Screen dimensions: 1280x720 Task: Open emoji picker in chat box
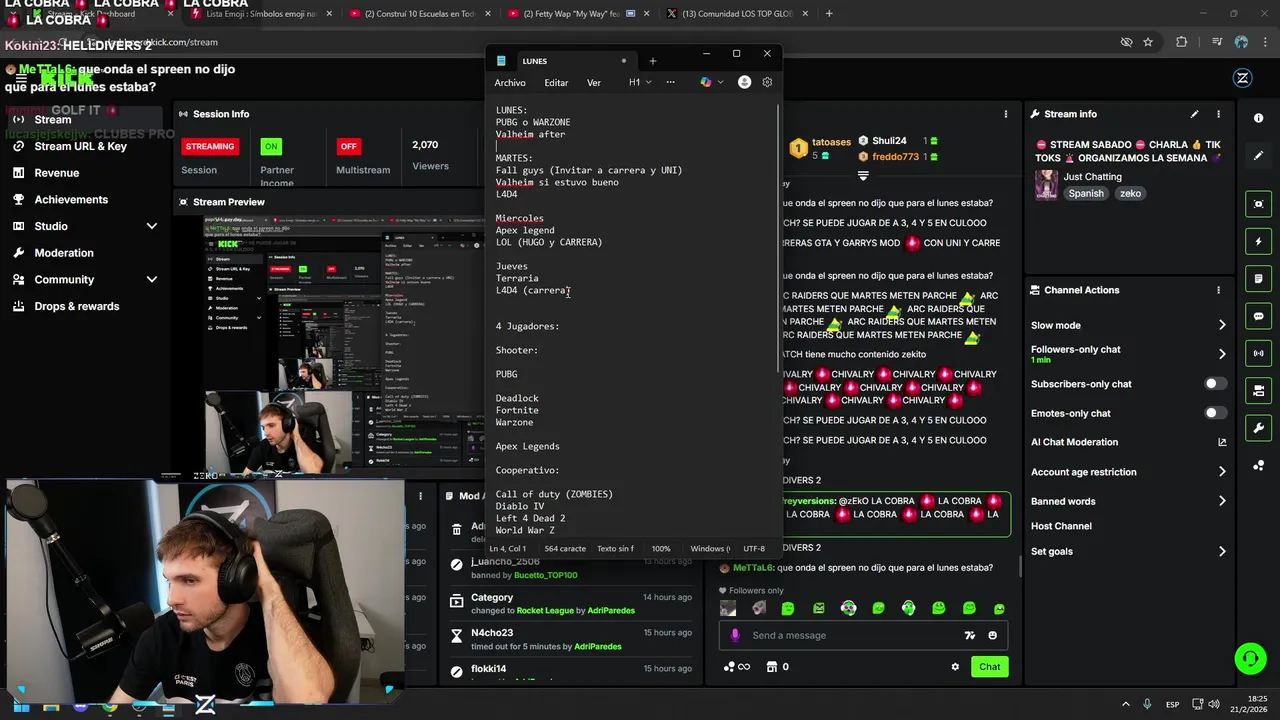coord(992,635)
